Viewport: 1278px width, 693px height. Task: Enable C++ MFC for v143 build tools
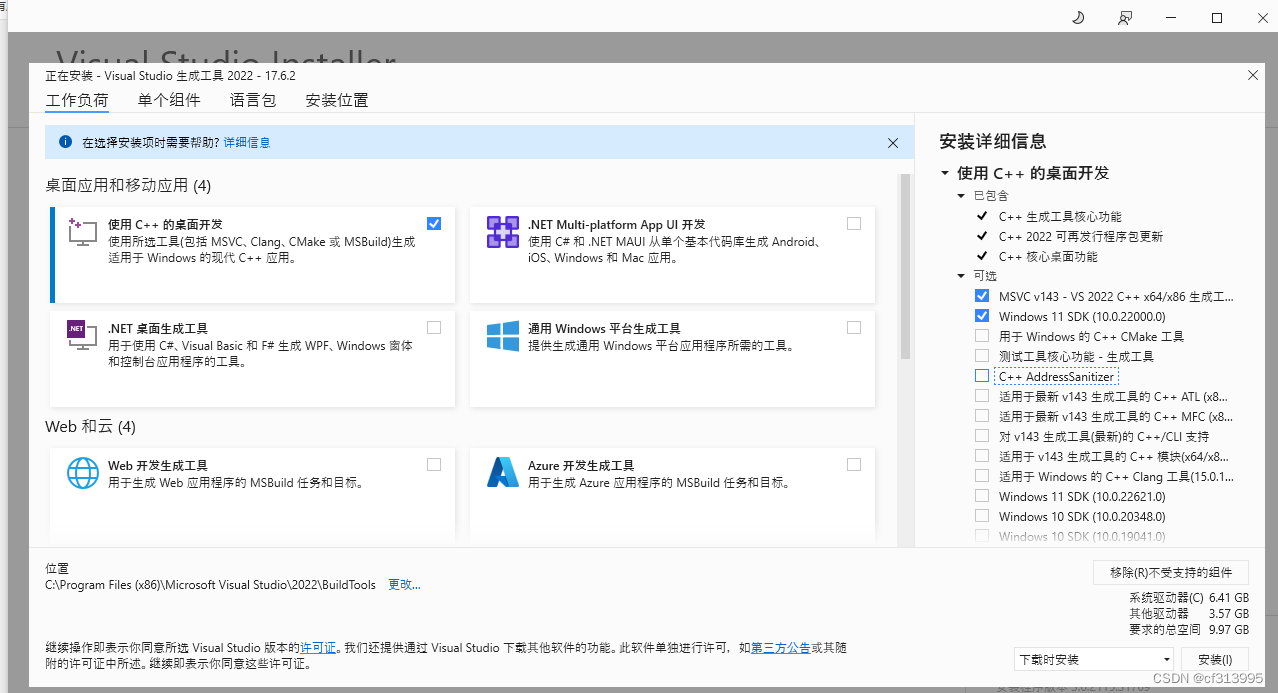click(x=981, y=416)
